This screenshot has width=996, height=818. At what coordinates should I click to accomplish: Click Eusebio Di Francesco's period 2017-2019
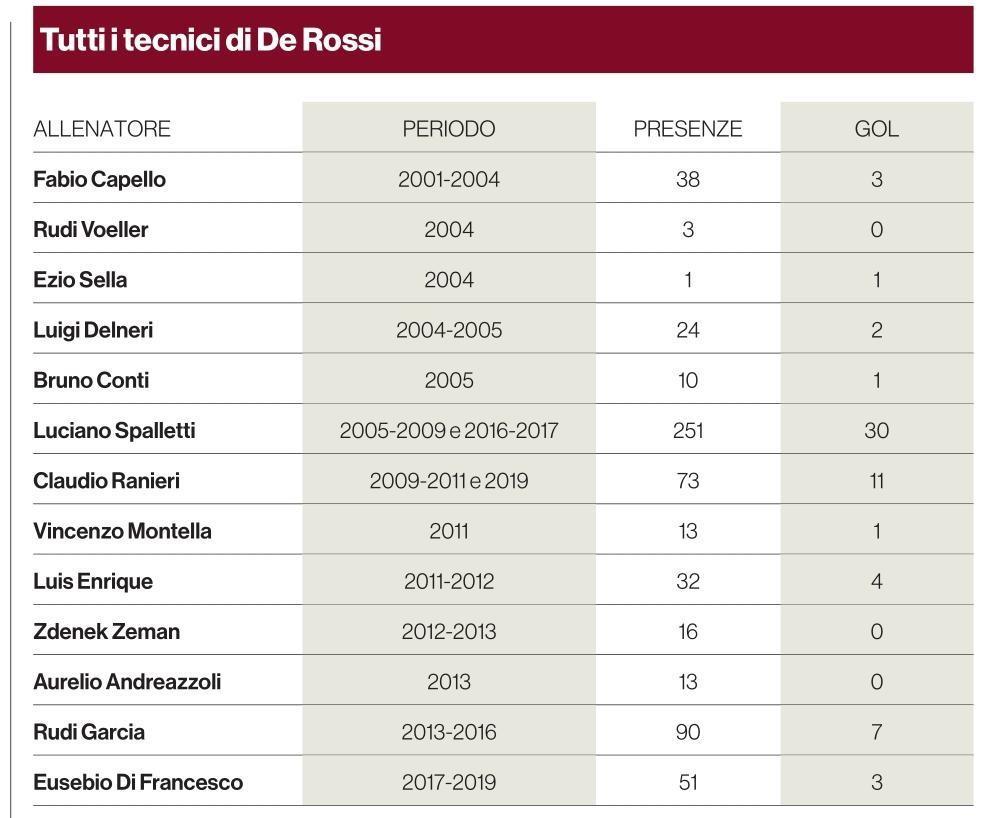pyautogui.click(x=448, y=782)
